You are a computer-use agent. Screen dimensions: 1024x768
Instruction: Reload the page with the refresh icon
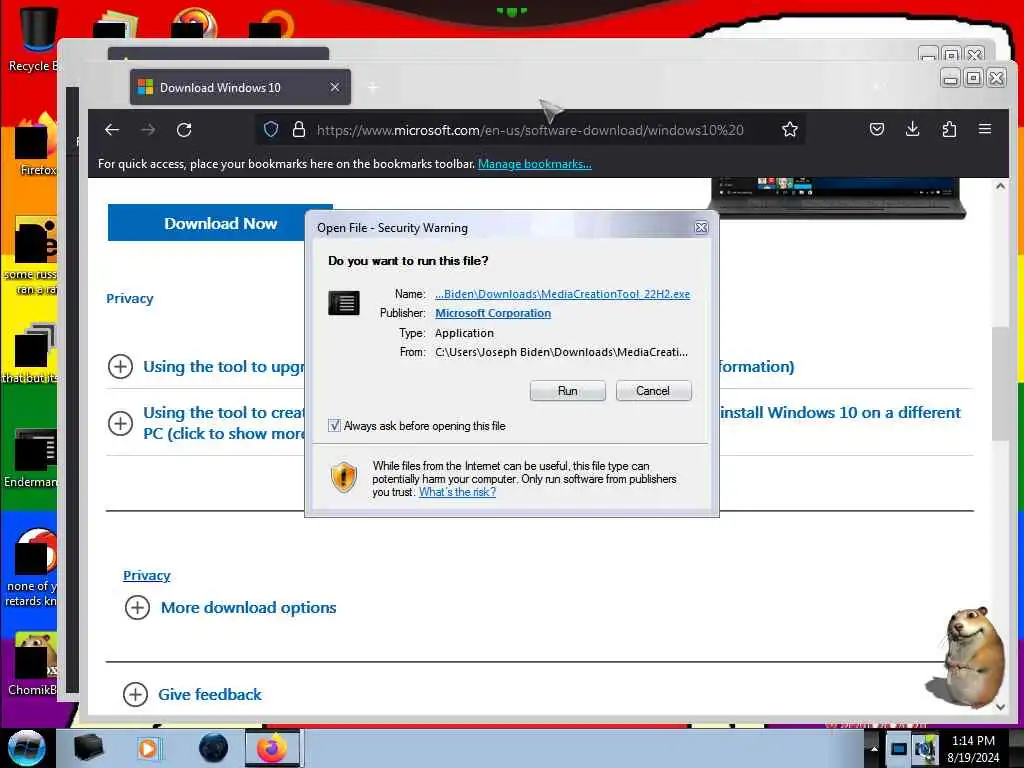[x=184, y=130]
